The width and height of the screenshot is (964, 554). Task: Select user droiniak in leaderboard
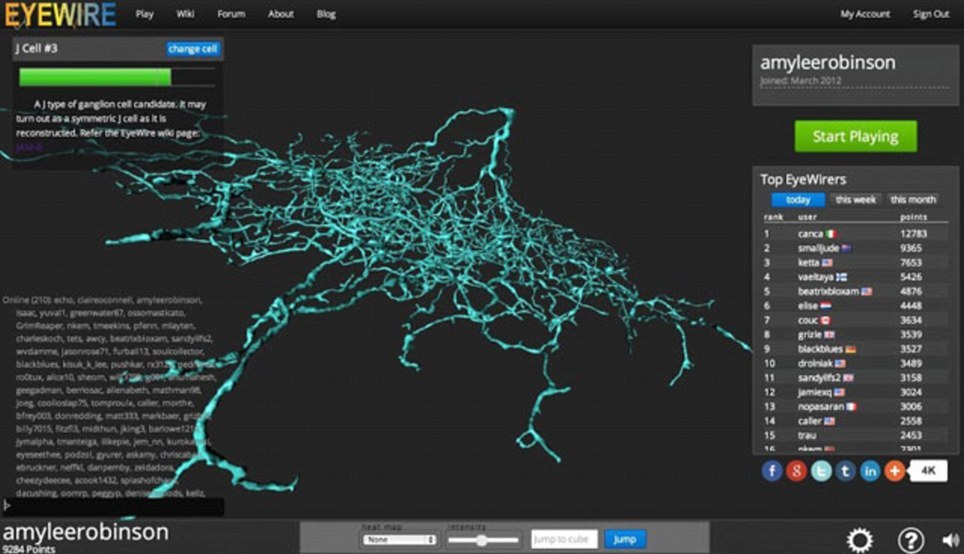tap(815, 363)
